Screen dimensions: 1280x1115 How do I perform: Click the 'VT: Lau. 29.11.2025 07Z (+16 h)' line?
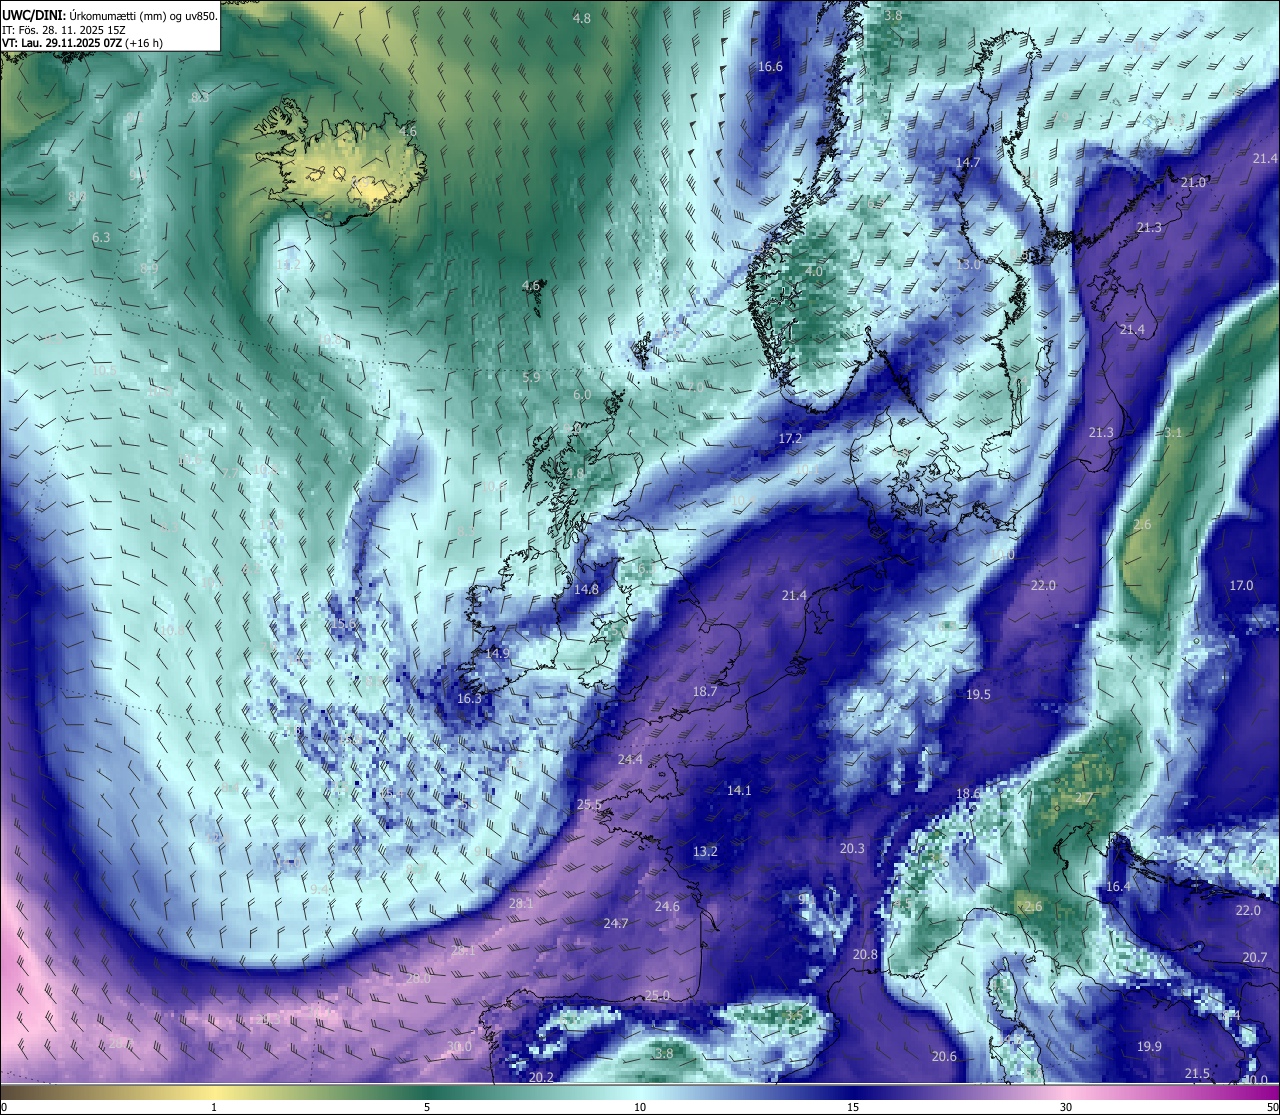pyautogui.click(x=83, y=44)
